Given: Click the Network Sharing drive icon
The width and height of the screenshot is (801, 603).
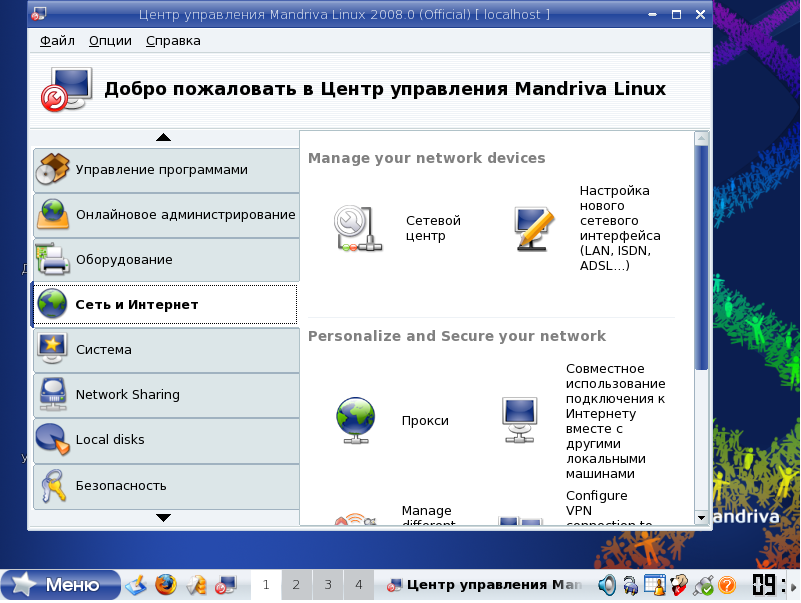Looking at the screenshot, I should pos(53,394).
